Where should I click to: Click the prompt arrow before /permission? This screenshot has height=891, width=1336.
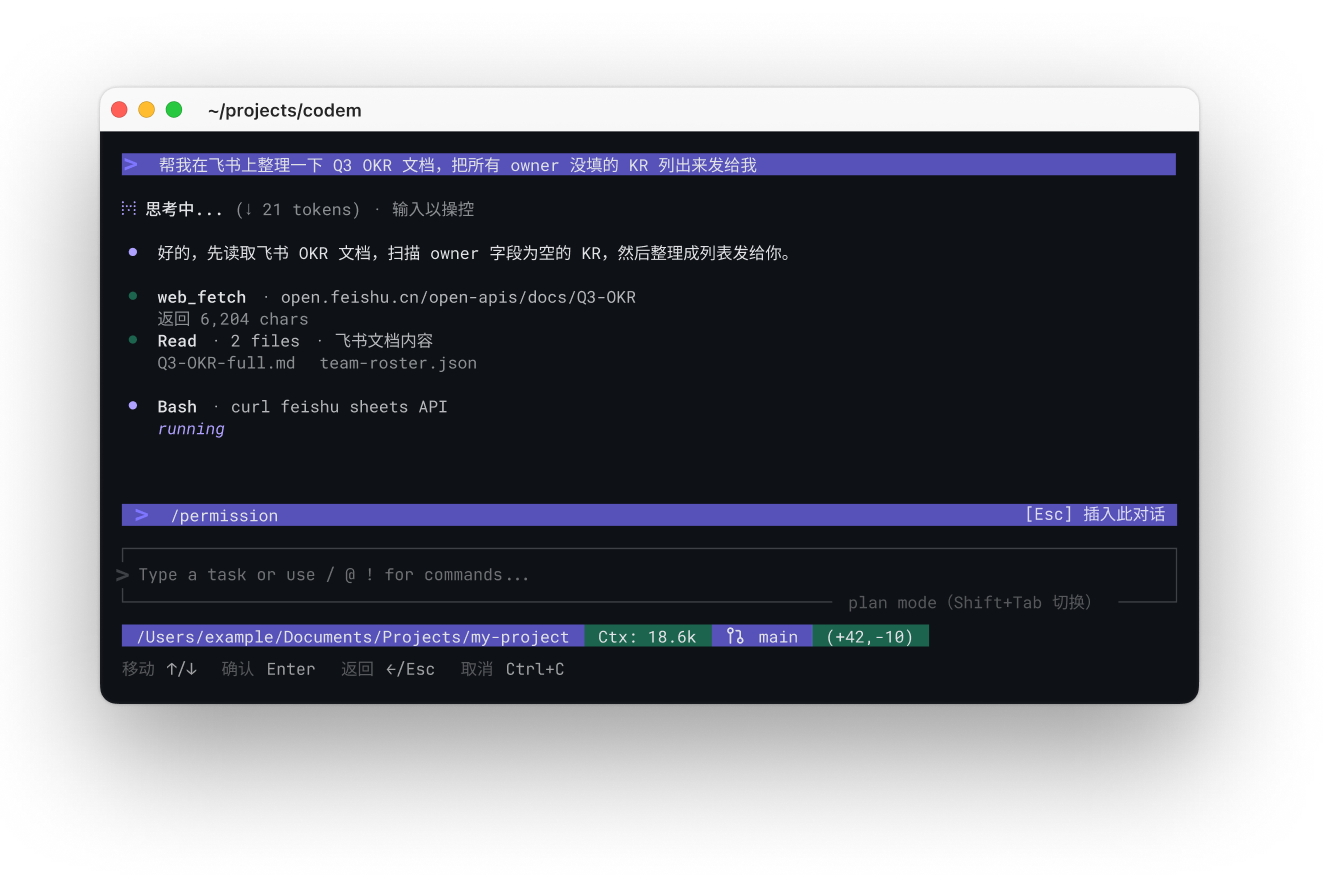[142, 515]
